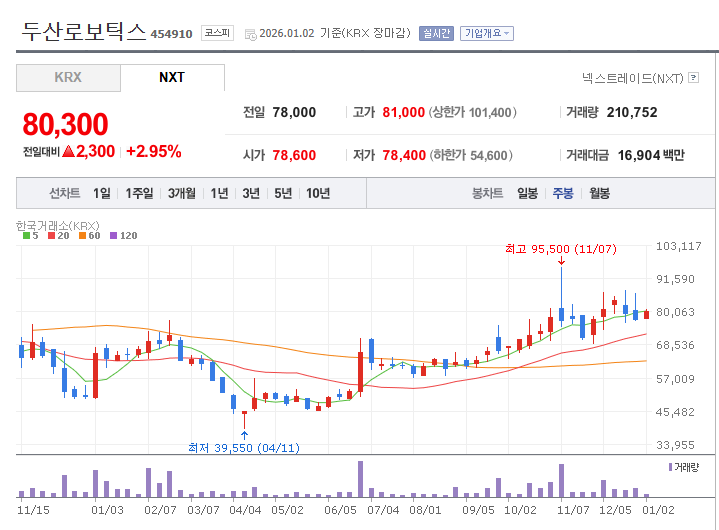
Task: Switch to the KRX tab
Action: (x=68, y=77)
